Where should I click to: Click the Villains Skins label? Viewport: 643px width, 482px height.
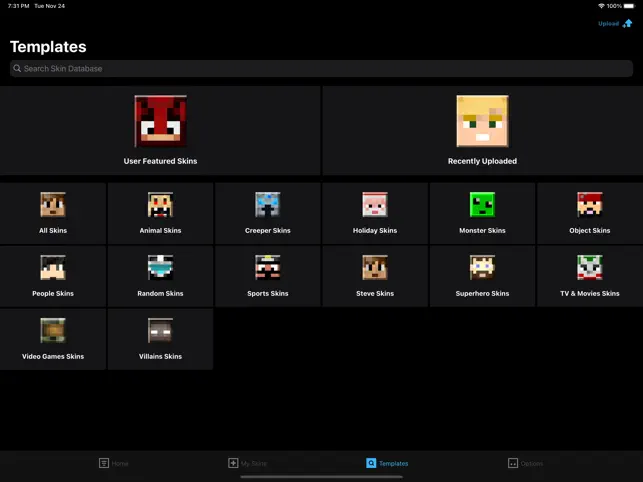(160, 356)
